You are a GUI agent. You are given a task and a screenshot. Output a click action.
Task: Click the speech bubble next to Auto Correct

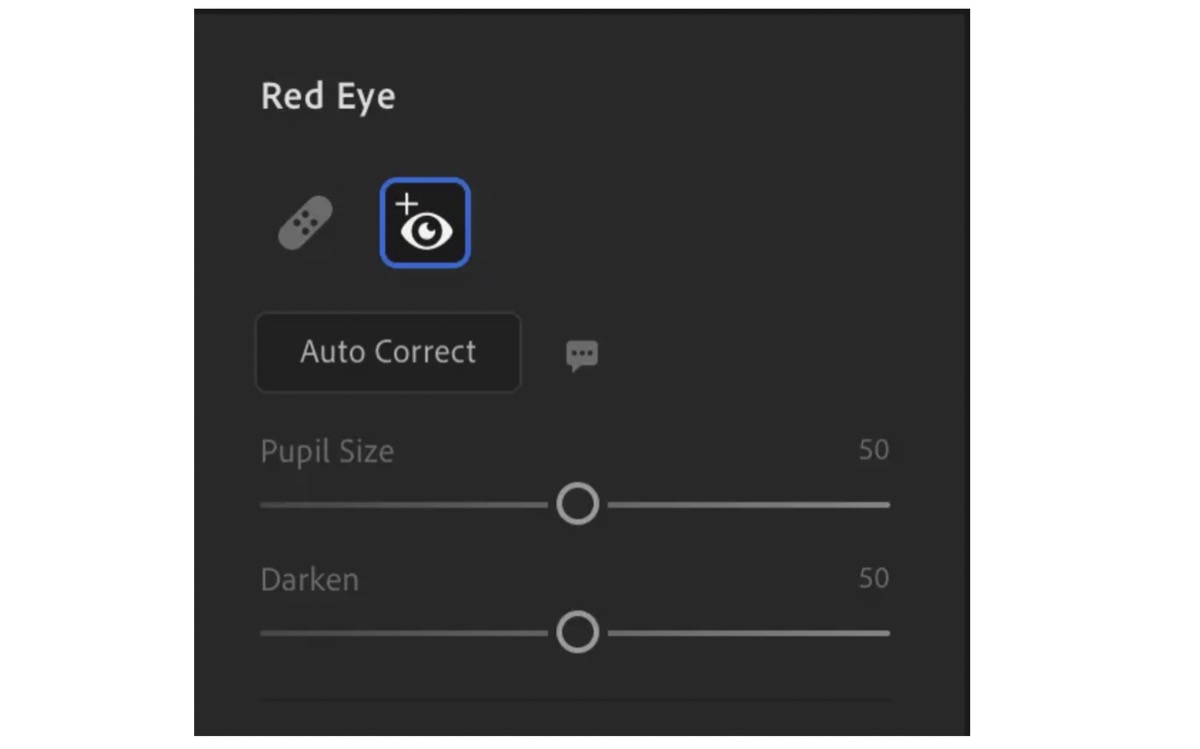click(x=580, y=353)
